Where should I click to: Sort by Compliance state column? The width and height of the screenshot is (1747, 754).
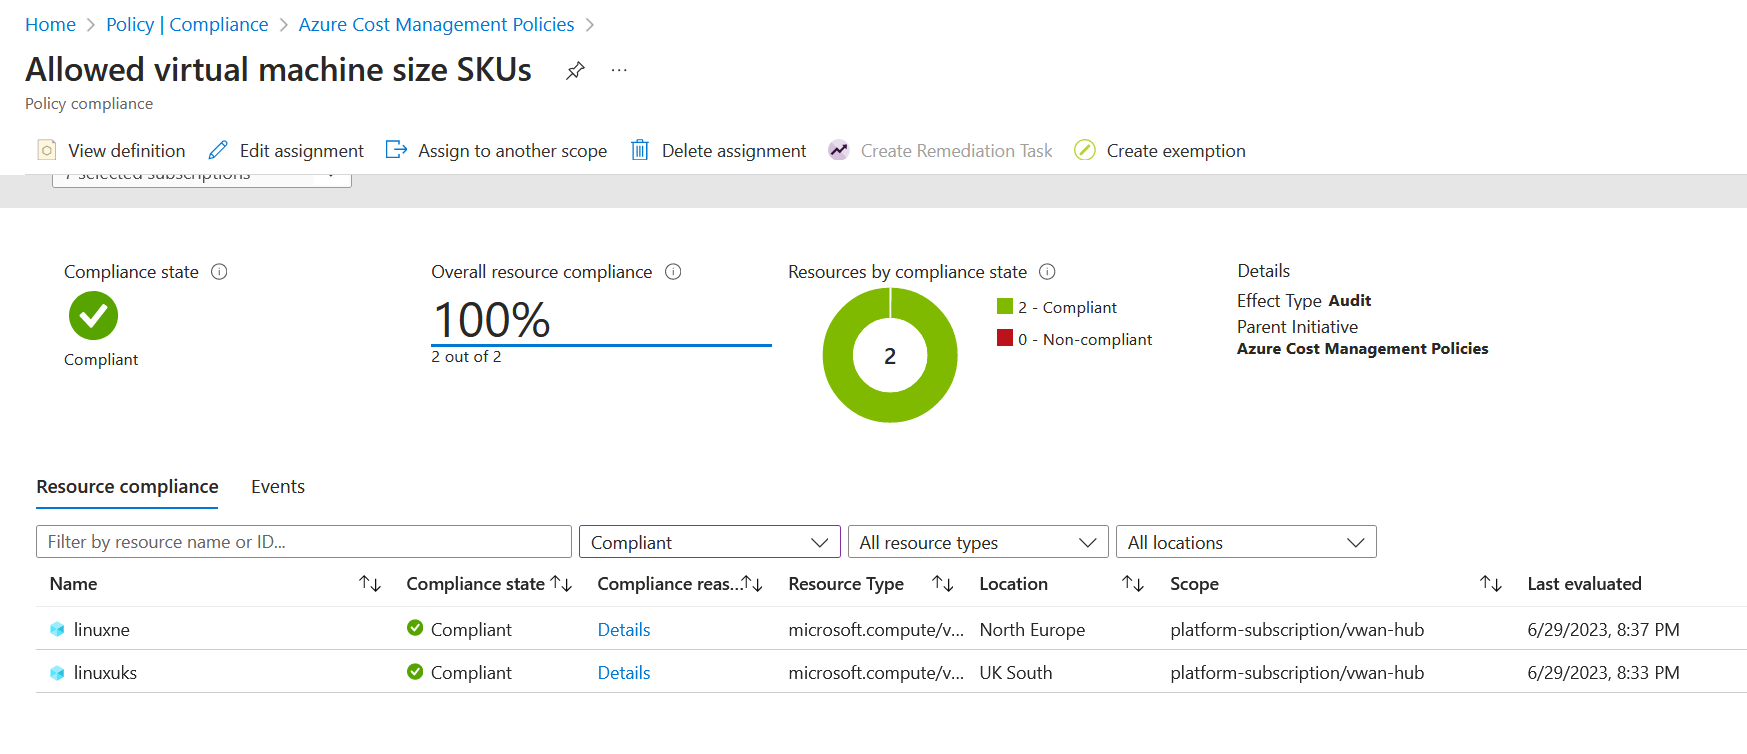[561, 583]
